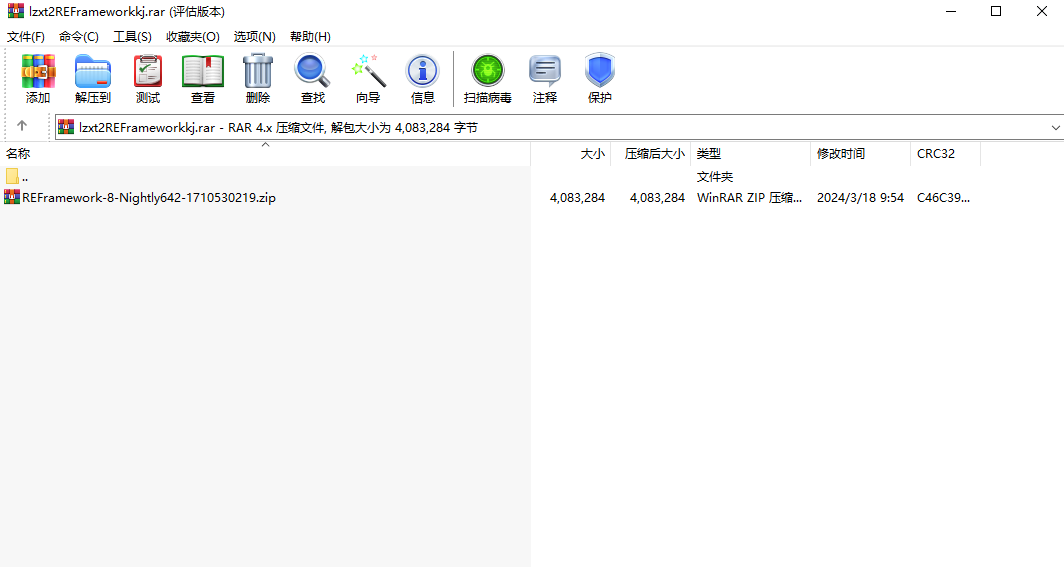Start 扫描病毒 (Virus Scan)
This screenshot has height=567, width=1064.
pyautogui.click(x=488, y=79)
